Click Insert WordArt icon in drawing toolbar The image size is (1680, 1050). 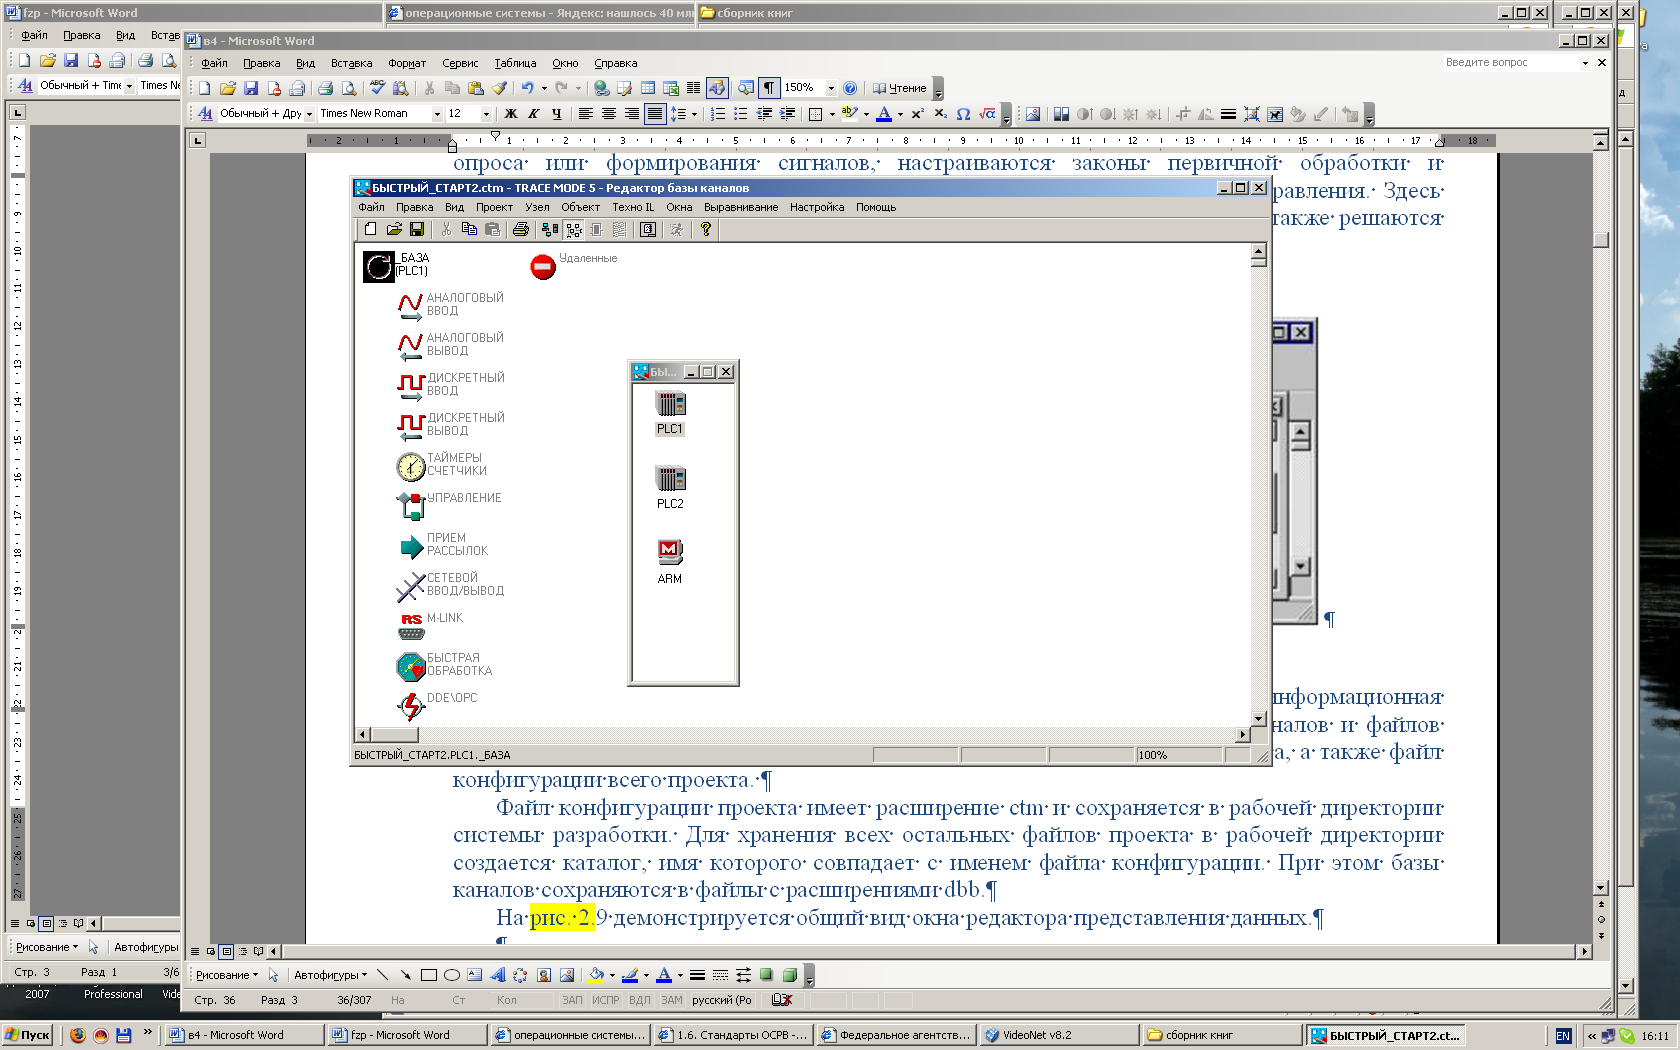pos(497,975)
